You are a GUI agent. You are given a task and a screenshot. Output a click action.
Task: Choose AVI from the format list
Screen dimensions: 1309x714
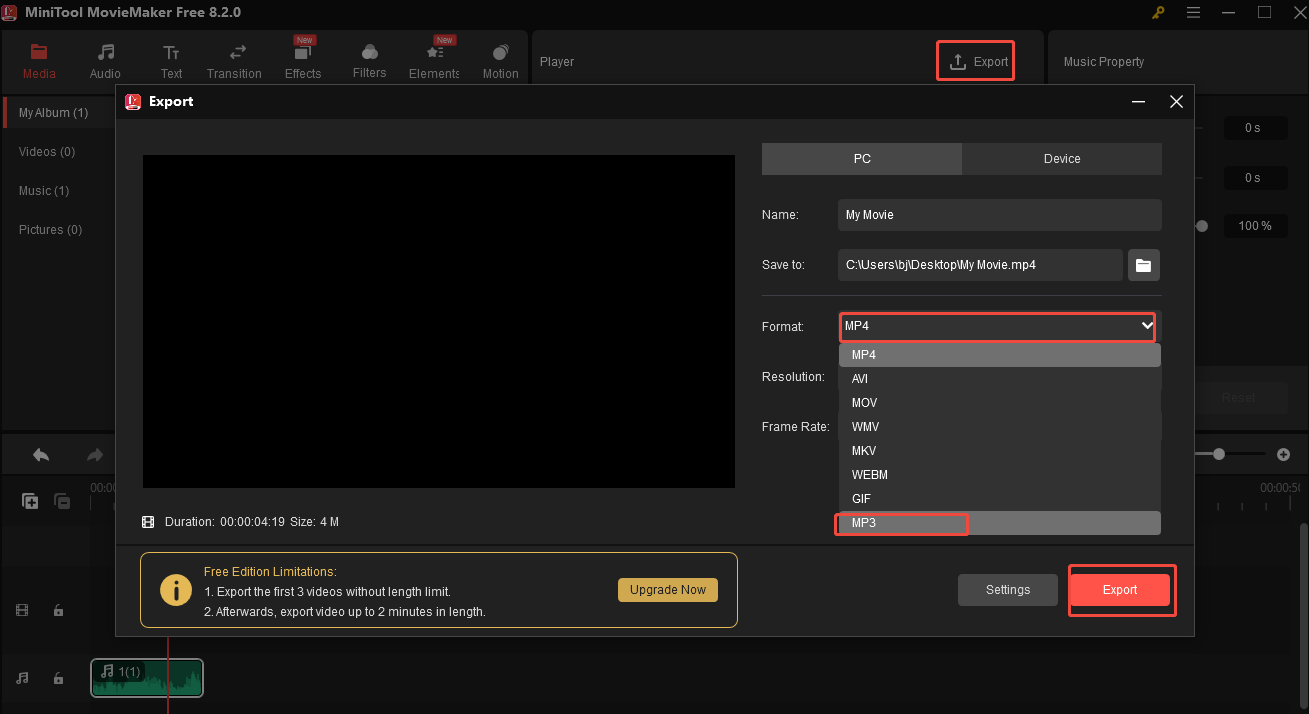(999, 379)
